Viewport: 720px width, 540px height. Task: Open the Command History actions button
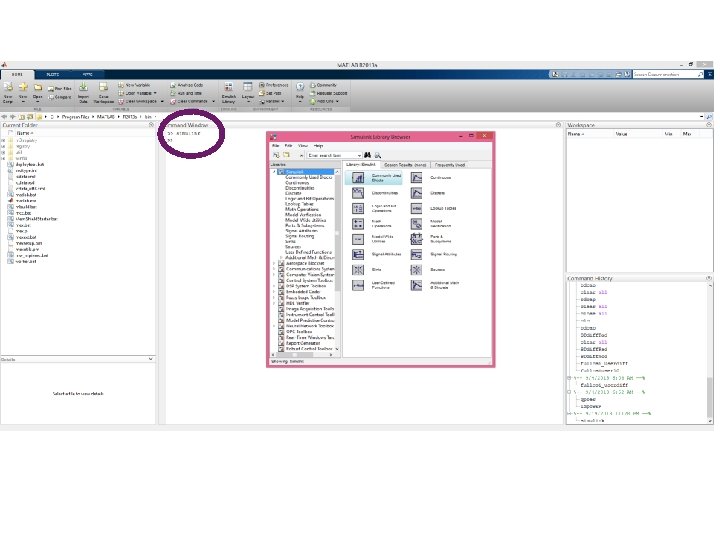(709, 278)
